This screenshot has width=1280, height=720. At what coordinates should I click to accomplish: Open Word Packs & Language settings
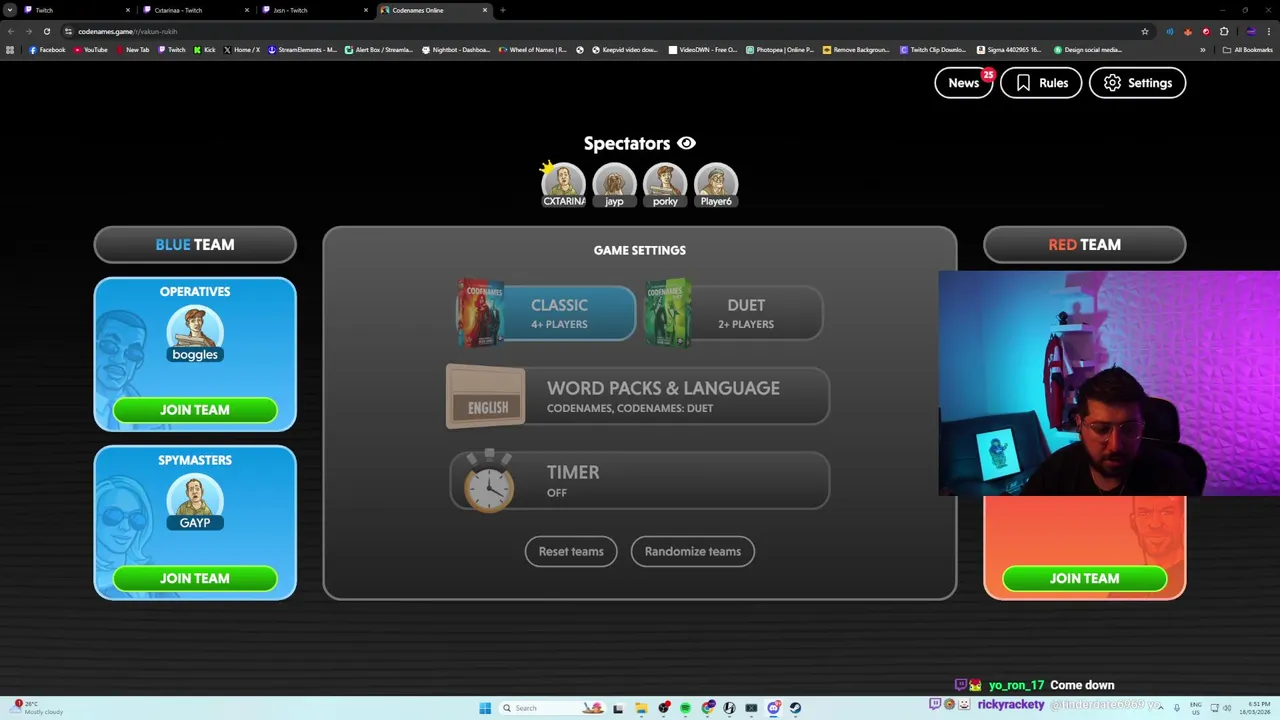pos(638,396)
